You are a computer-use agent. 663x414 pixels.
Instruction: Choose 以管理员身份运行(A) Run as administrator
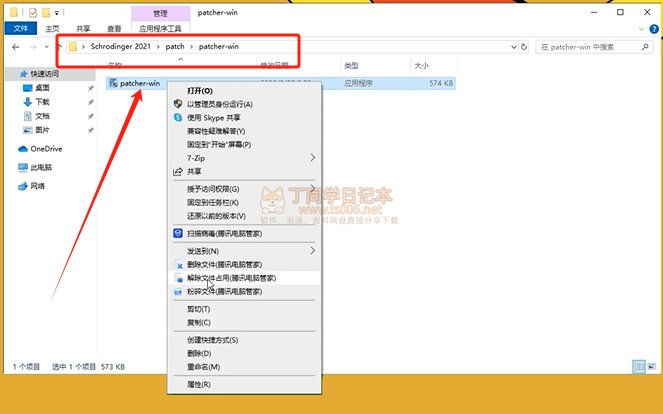(244, 104)
